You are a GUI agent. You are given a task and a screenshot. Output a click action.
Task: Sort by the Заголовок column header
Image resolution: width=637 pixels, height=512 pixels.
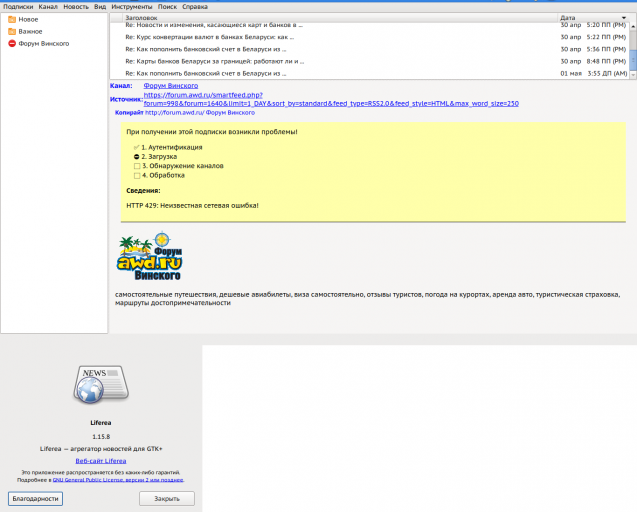340,18
